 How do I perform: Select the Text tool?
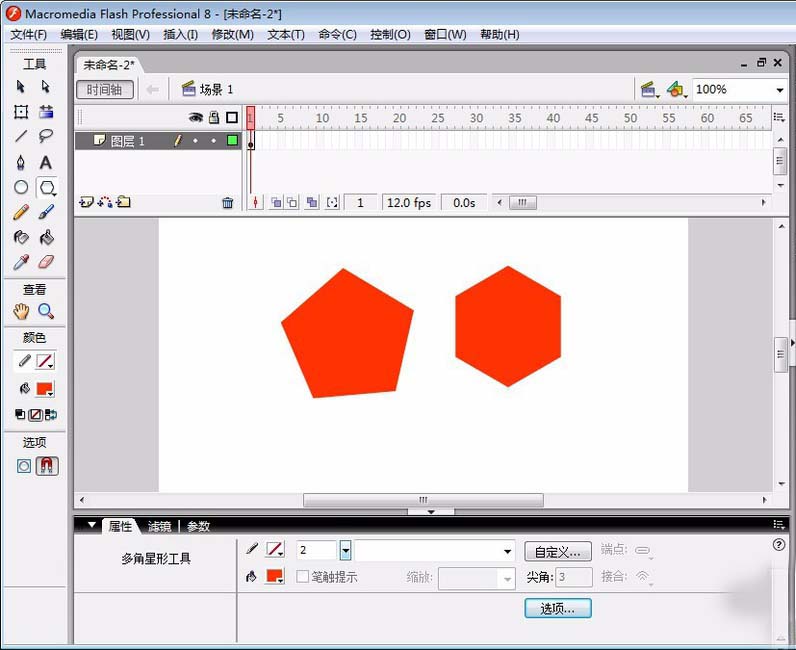click(46, 162)
